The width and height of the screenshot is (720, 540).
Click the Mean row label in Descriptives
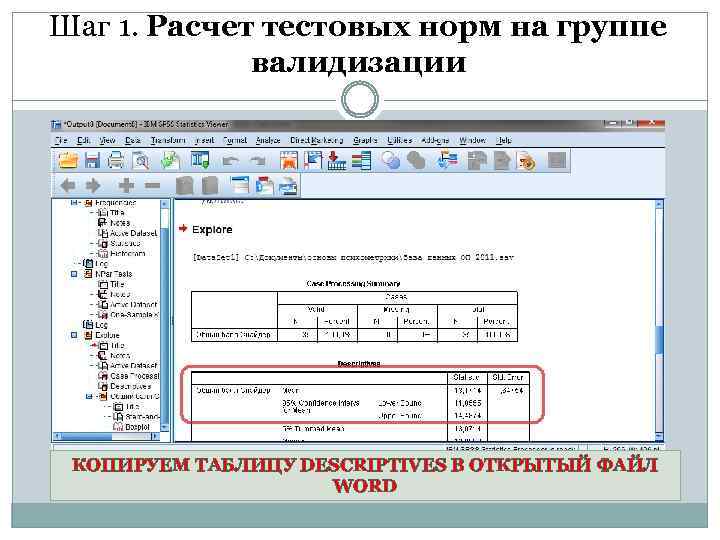(291, 390)
